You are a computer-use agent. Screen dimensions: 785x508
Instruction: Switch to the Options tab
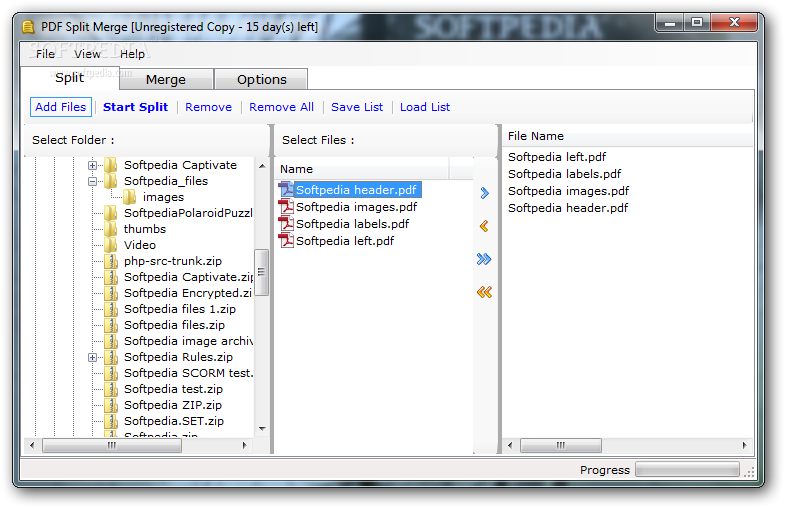click(262, 79)
